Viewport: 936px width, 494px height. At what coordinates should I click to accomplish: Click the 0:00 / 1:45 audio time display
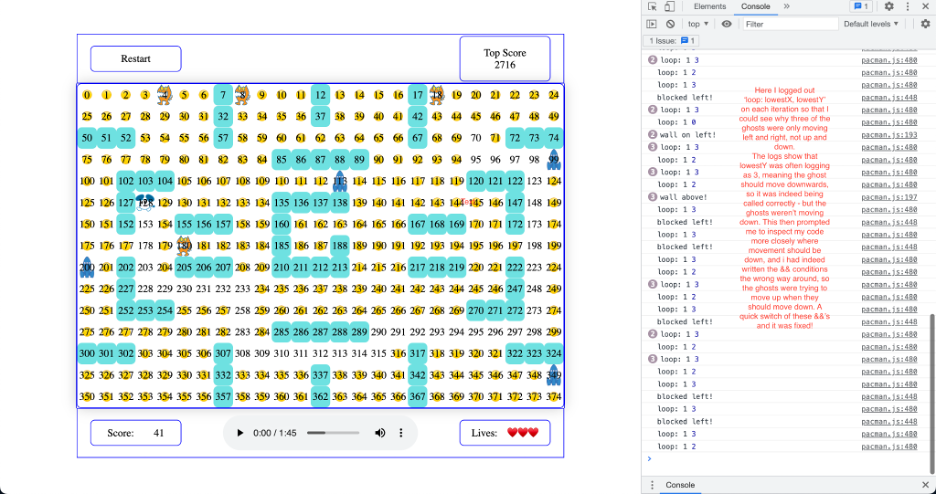pos(275,433)
